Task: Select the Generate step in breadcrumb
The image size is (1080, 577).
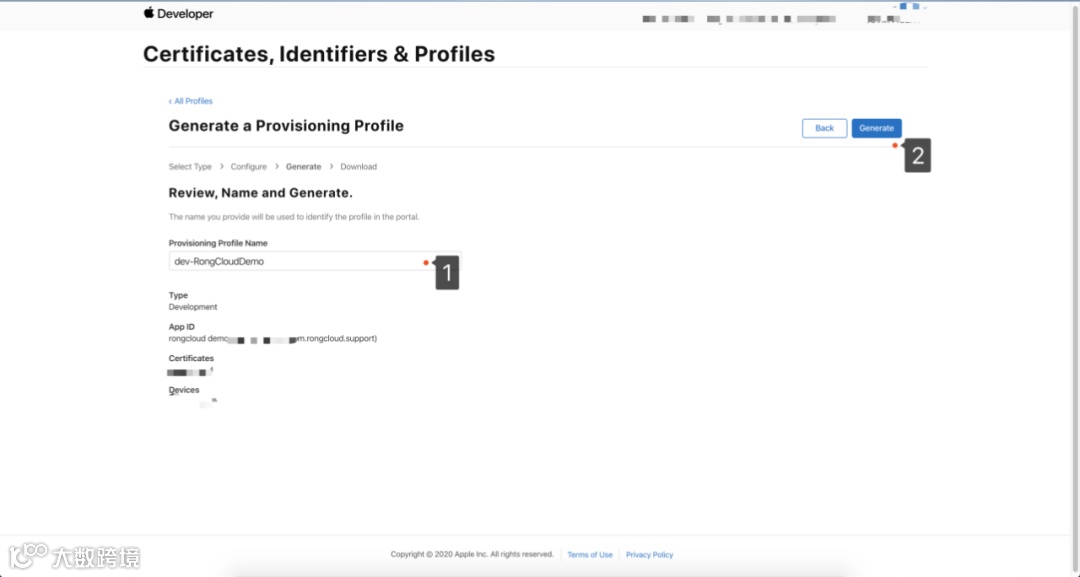Action: (303, 167)
